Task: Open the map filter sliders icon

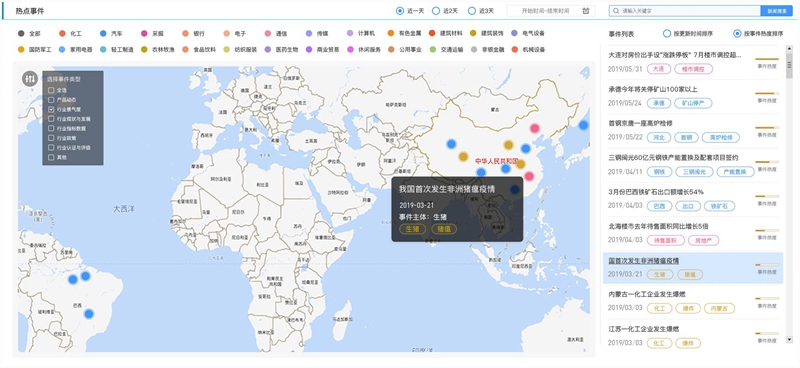Action: (x=30, y=79)
